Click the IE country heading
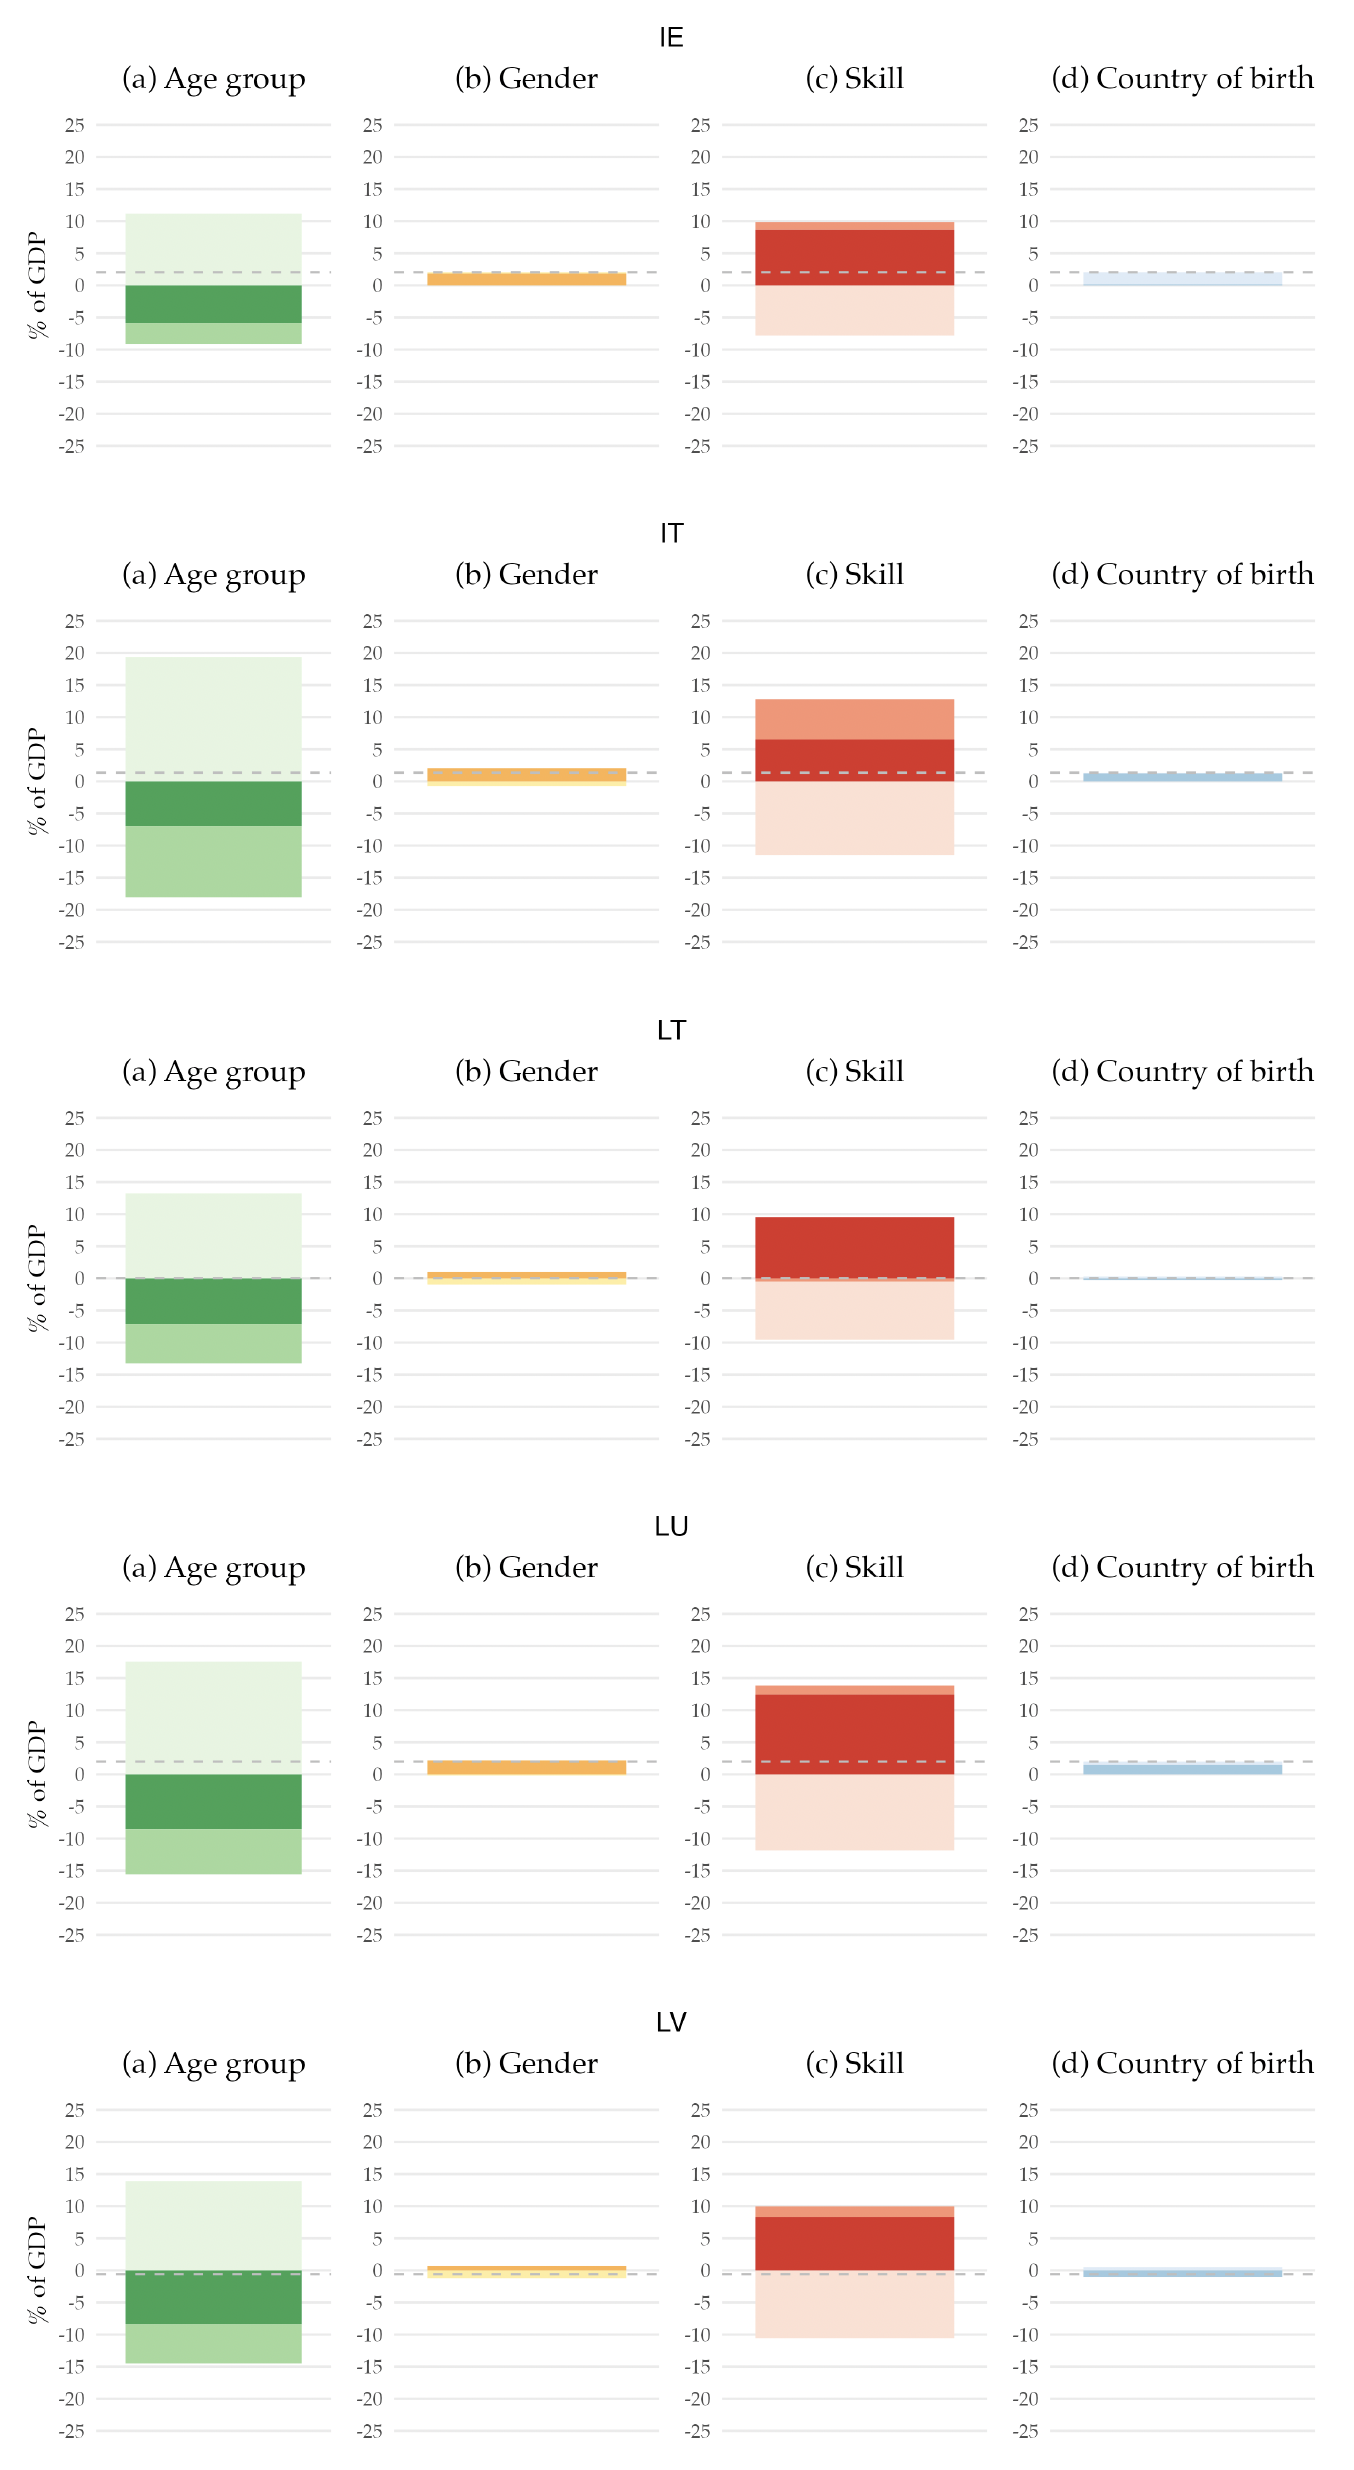This screenshot has height=2470, width=1354. pos(671,38)
